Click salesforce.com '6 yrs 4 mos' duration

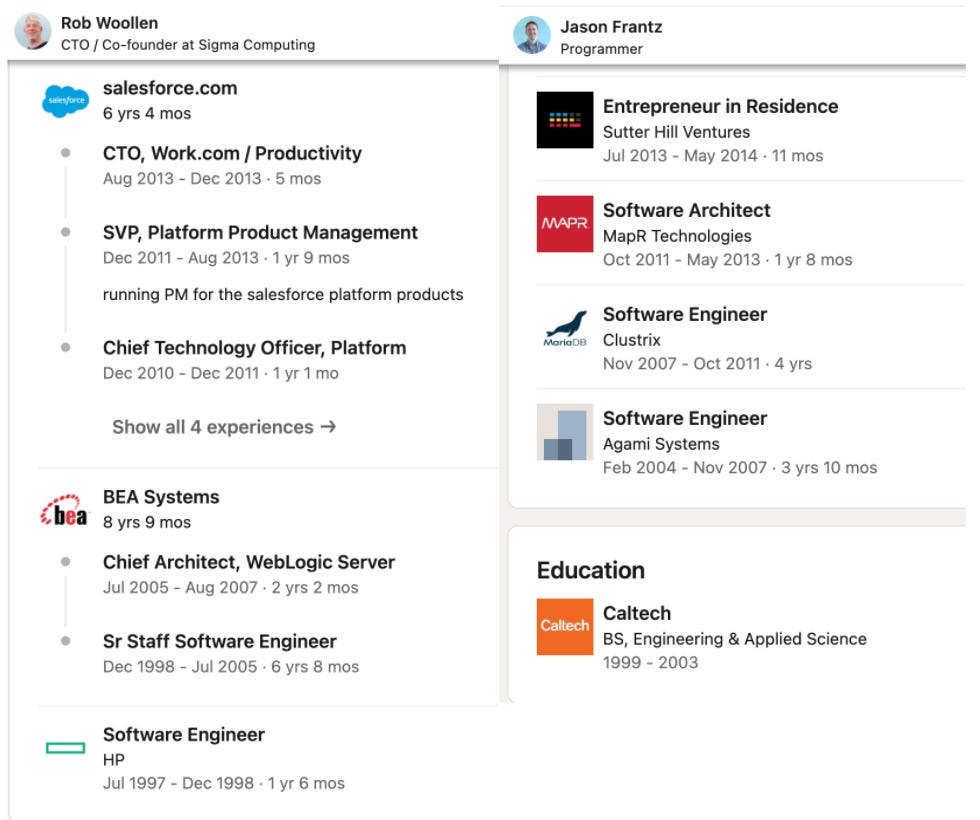tap(147, 113)
